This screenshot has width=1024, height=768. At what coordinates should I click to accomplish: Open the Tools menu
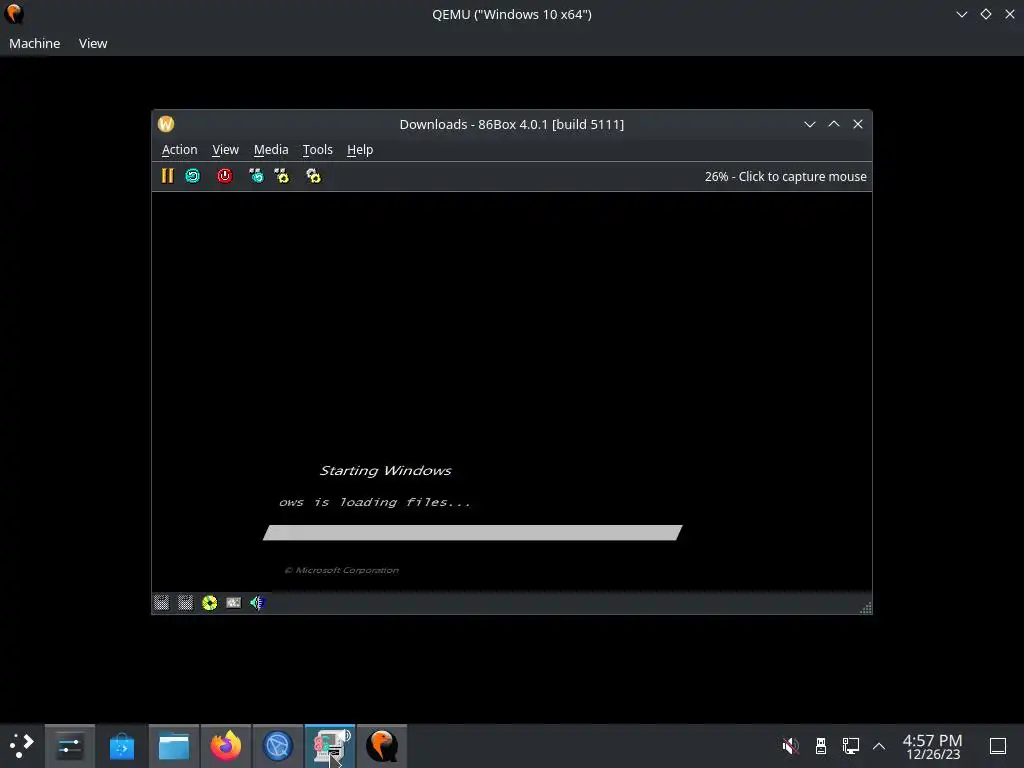point(317,150)
